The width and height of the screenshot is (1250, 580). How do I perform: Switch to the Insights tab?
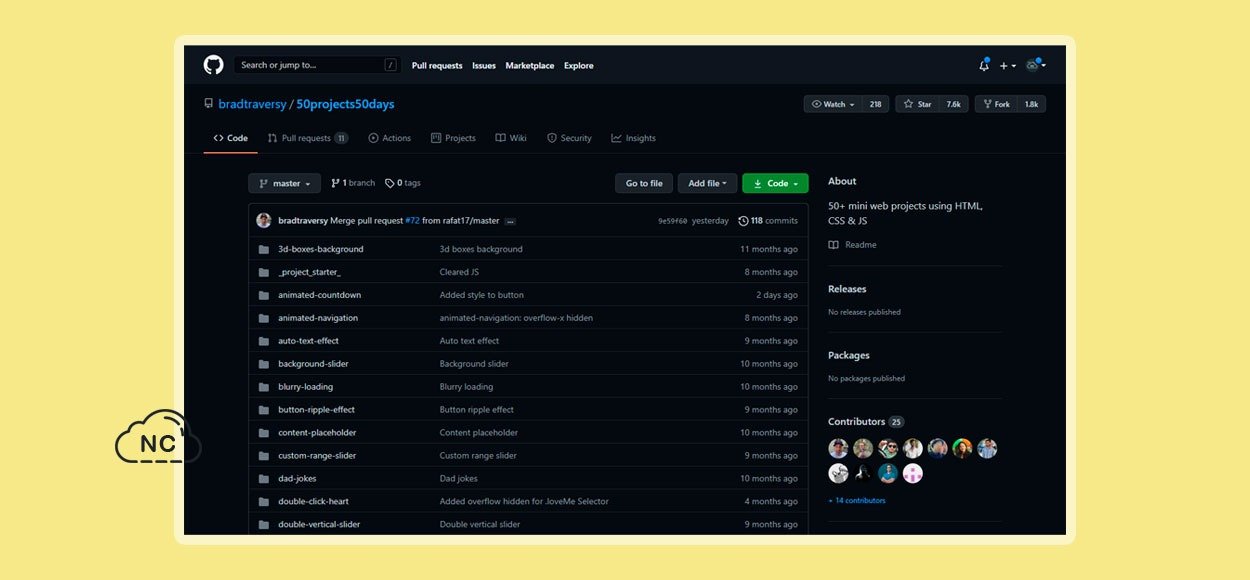[634, 138]
